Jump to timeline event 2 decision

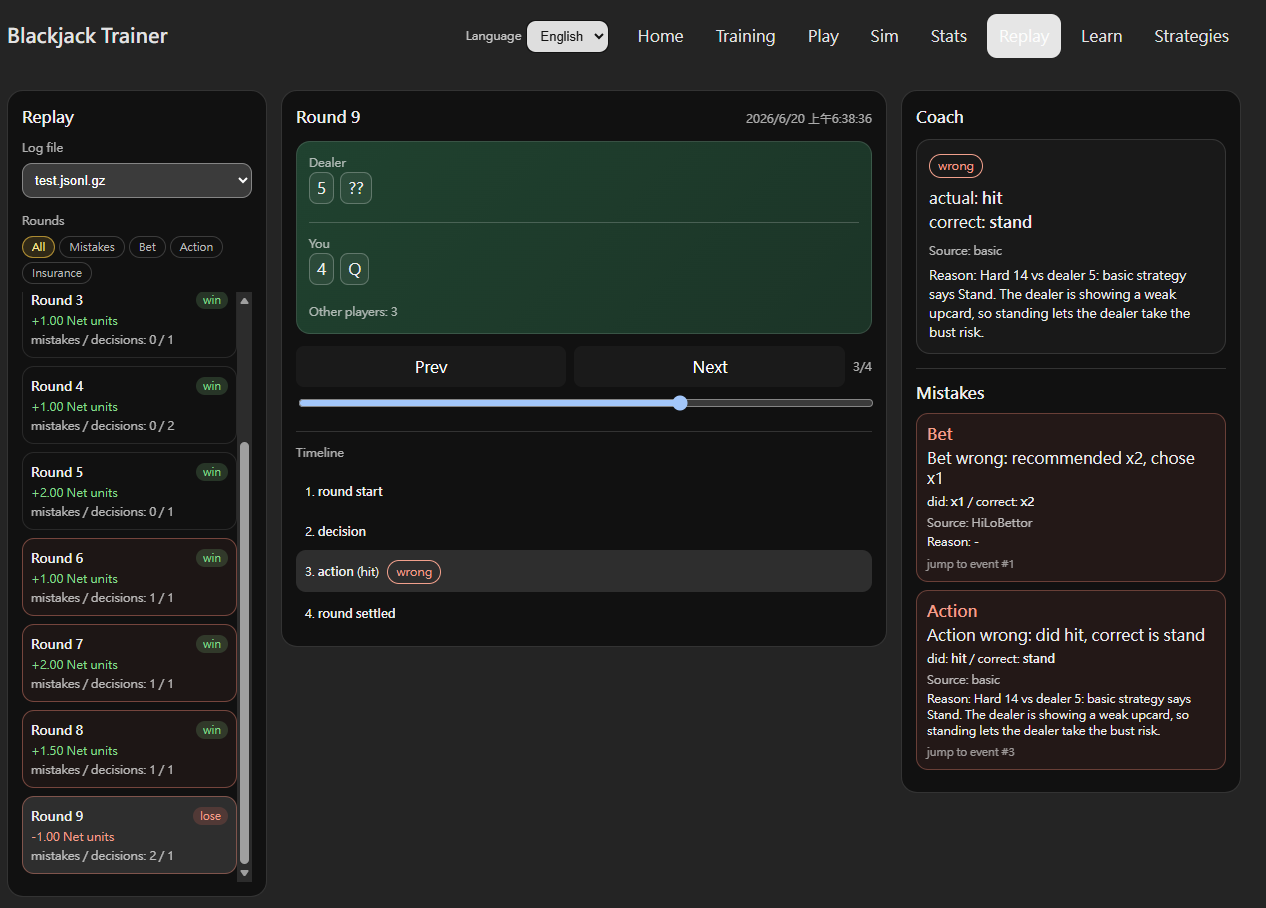pos(584,531)
